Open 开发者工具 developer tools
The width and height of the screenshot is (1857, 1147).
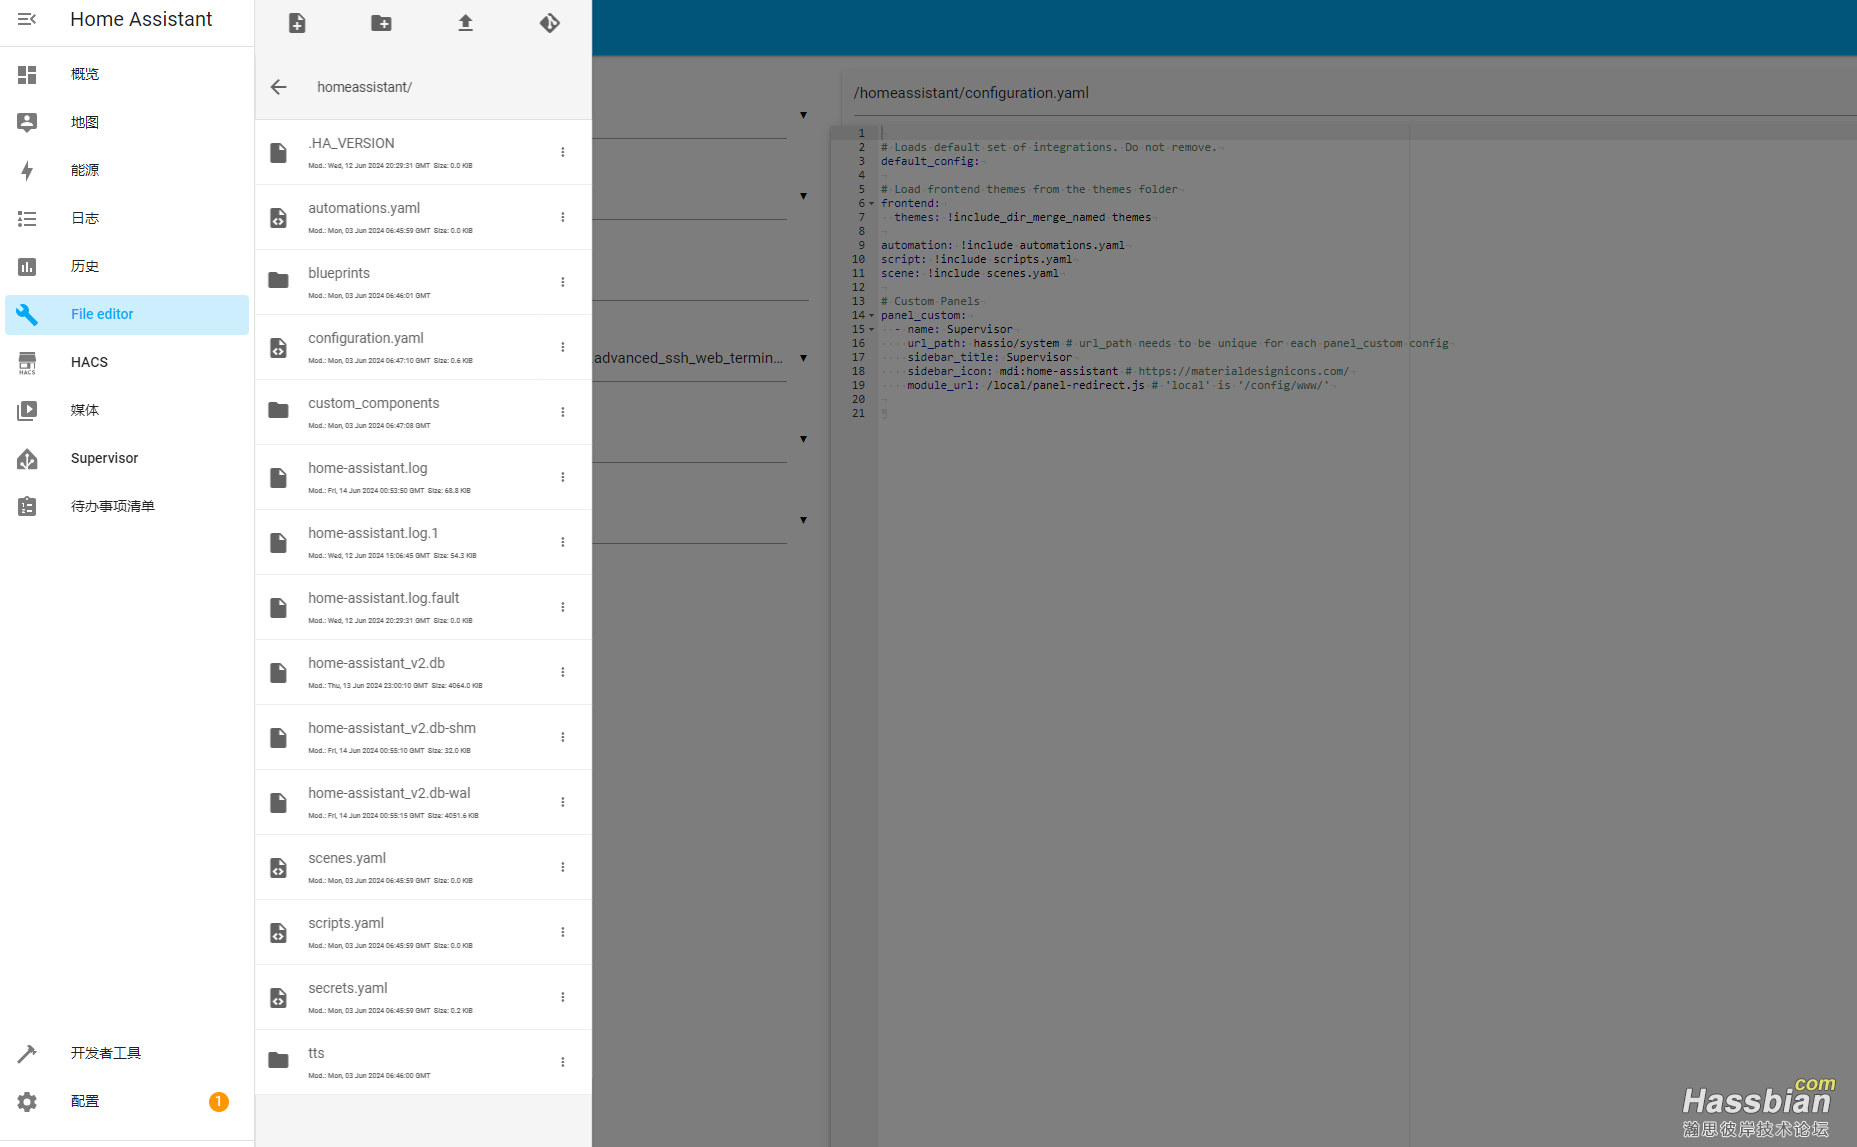(127, 1053)
